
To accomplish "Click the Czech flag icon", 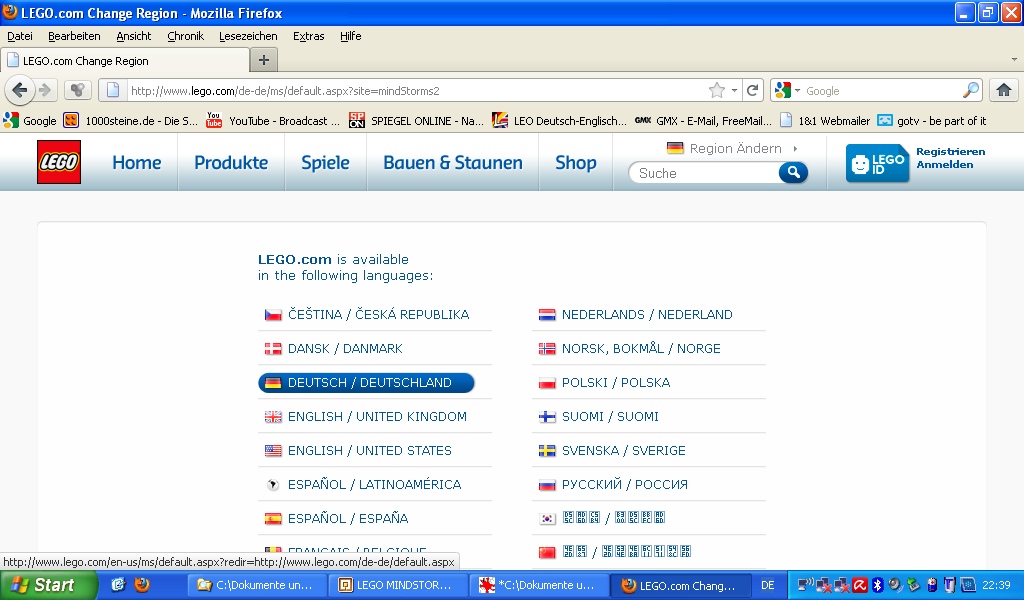I will point(273,315).
